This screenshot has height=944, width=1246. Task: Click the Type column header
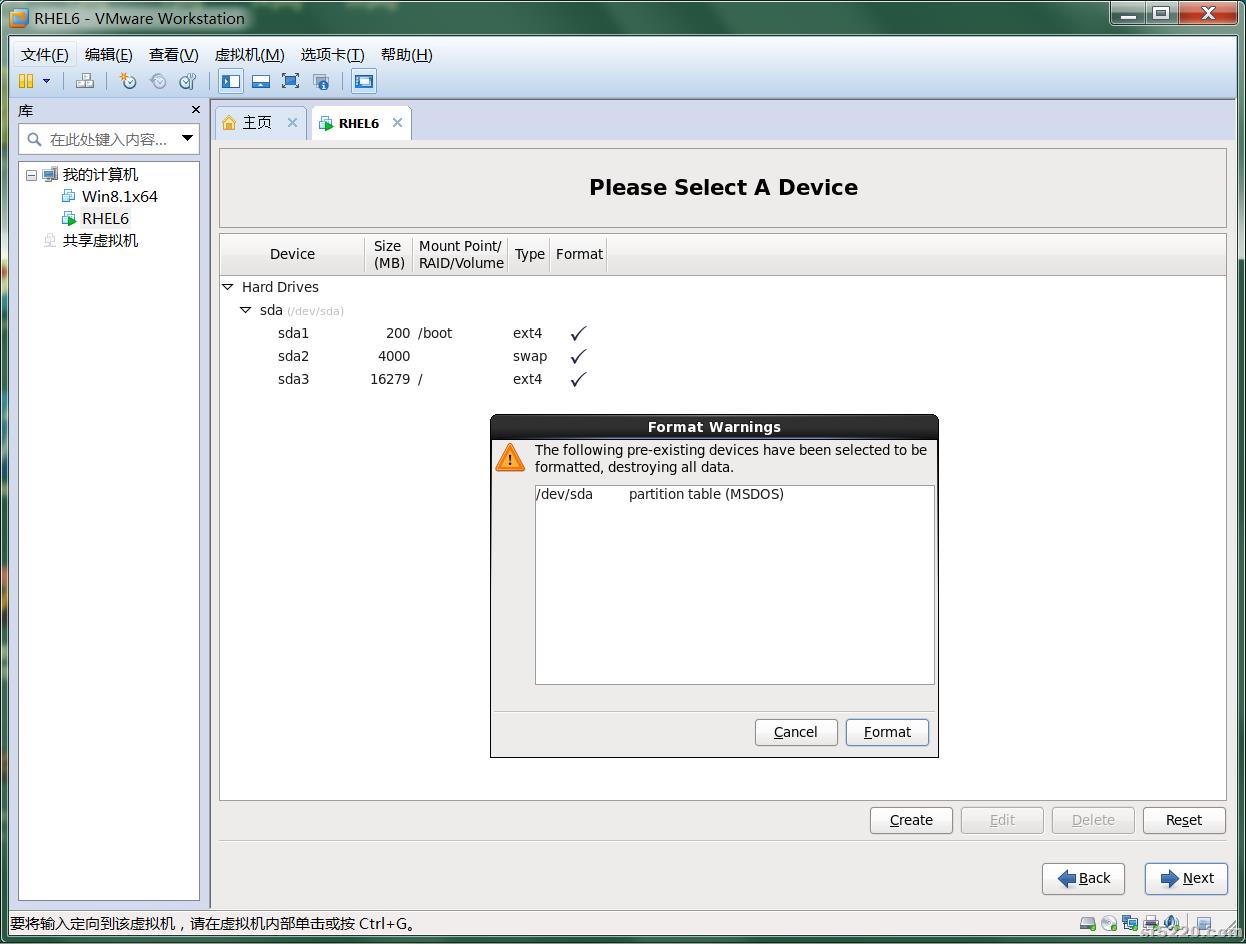(530, 254)
